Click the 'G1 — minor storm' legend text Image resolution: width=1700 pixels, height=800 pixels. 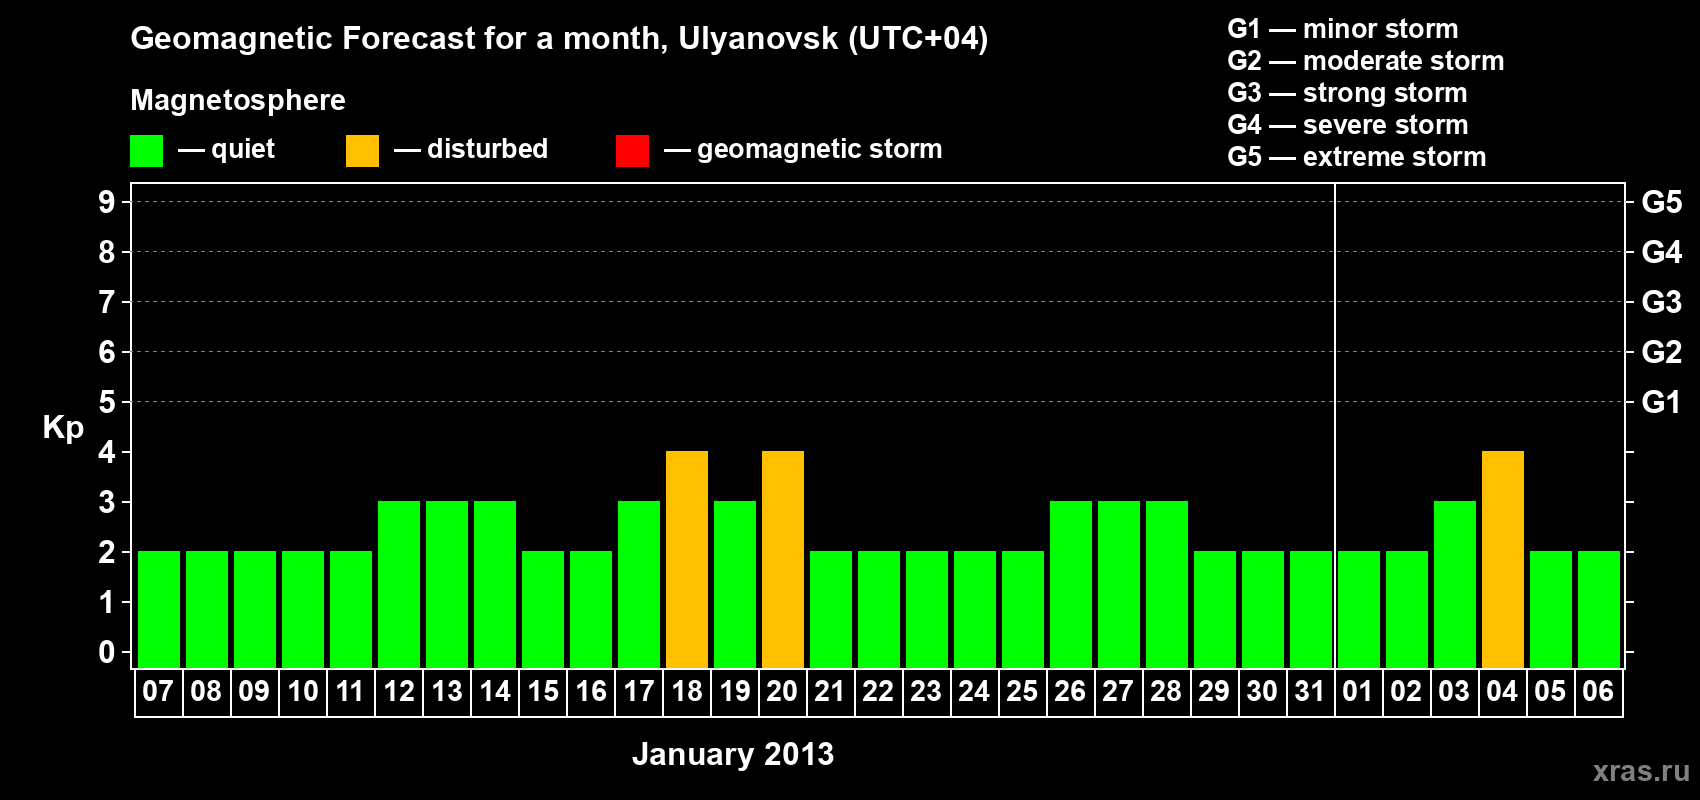click(1343, 29)
